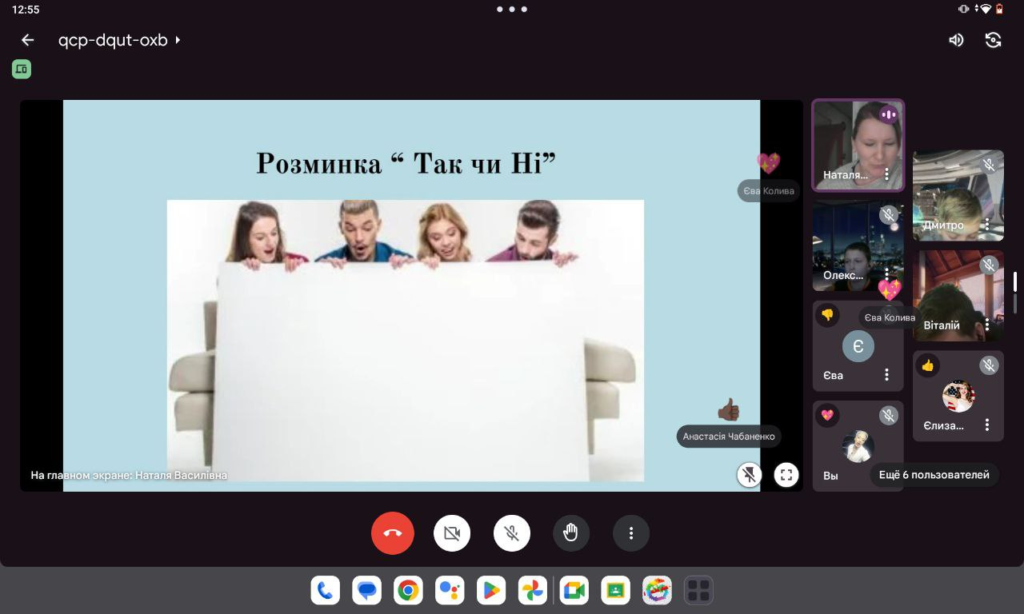The width and height of the screenshot is (1024, 614).
Task: Launch Chrome from the dock
Action: [408, 590]
